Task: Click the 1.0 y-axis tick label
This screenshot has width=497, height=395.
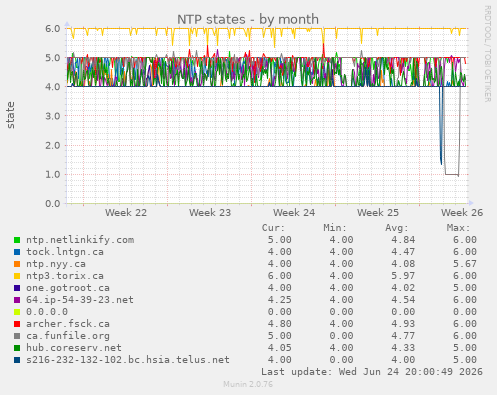Action: (x=53, y=174)
